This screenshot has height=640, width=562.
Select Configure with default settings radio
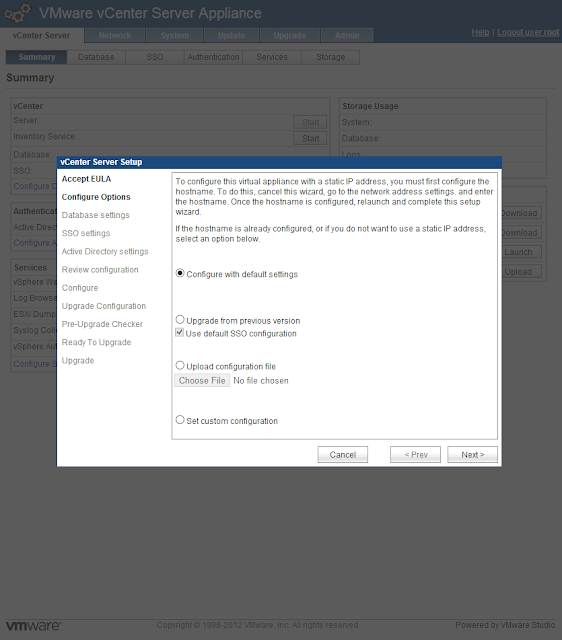(180, 273)
